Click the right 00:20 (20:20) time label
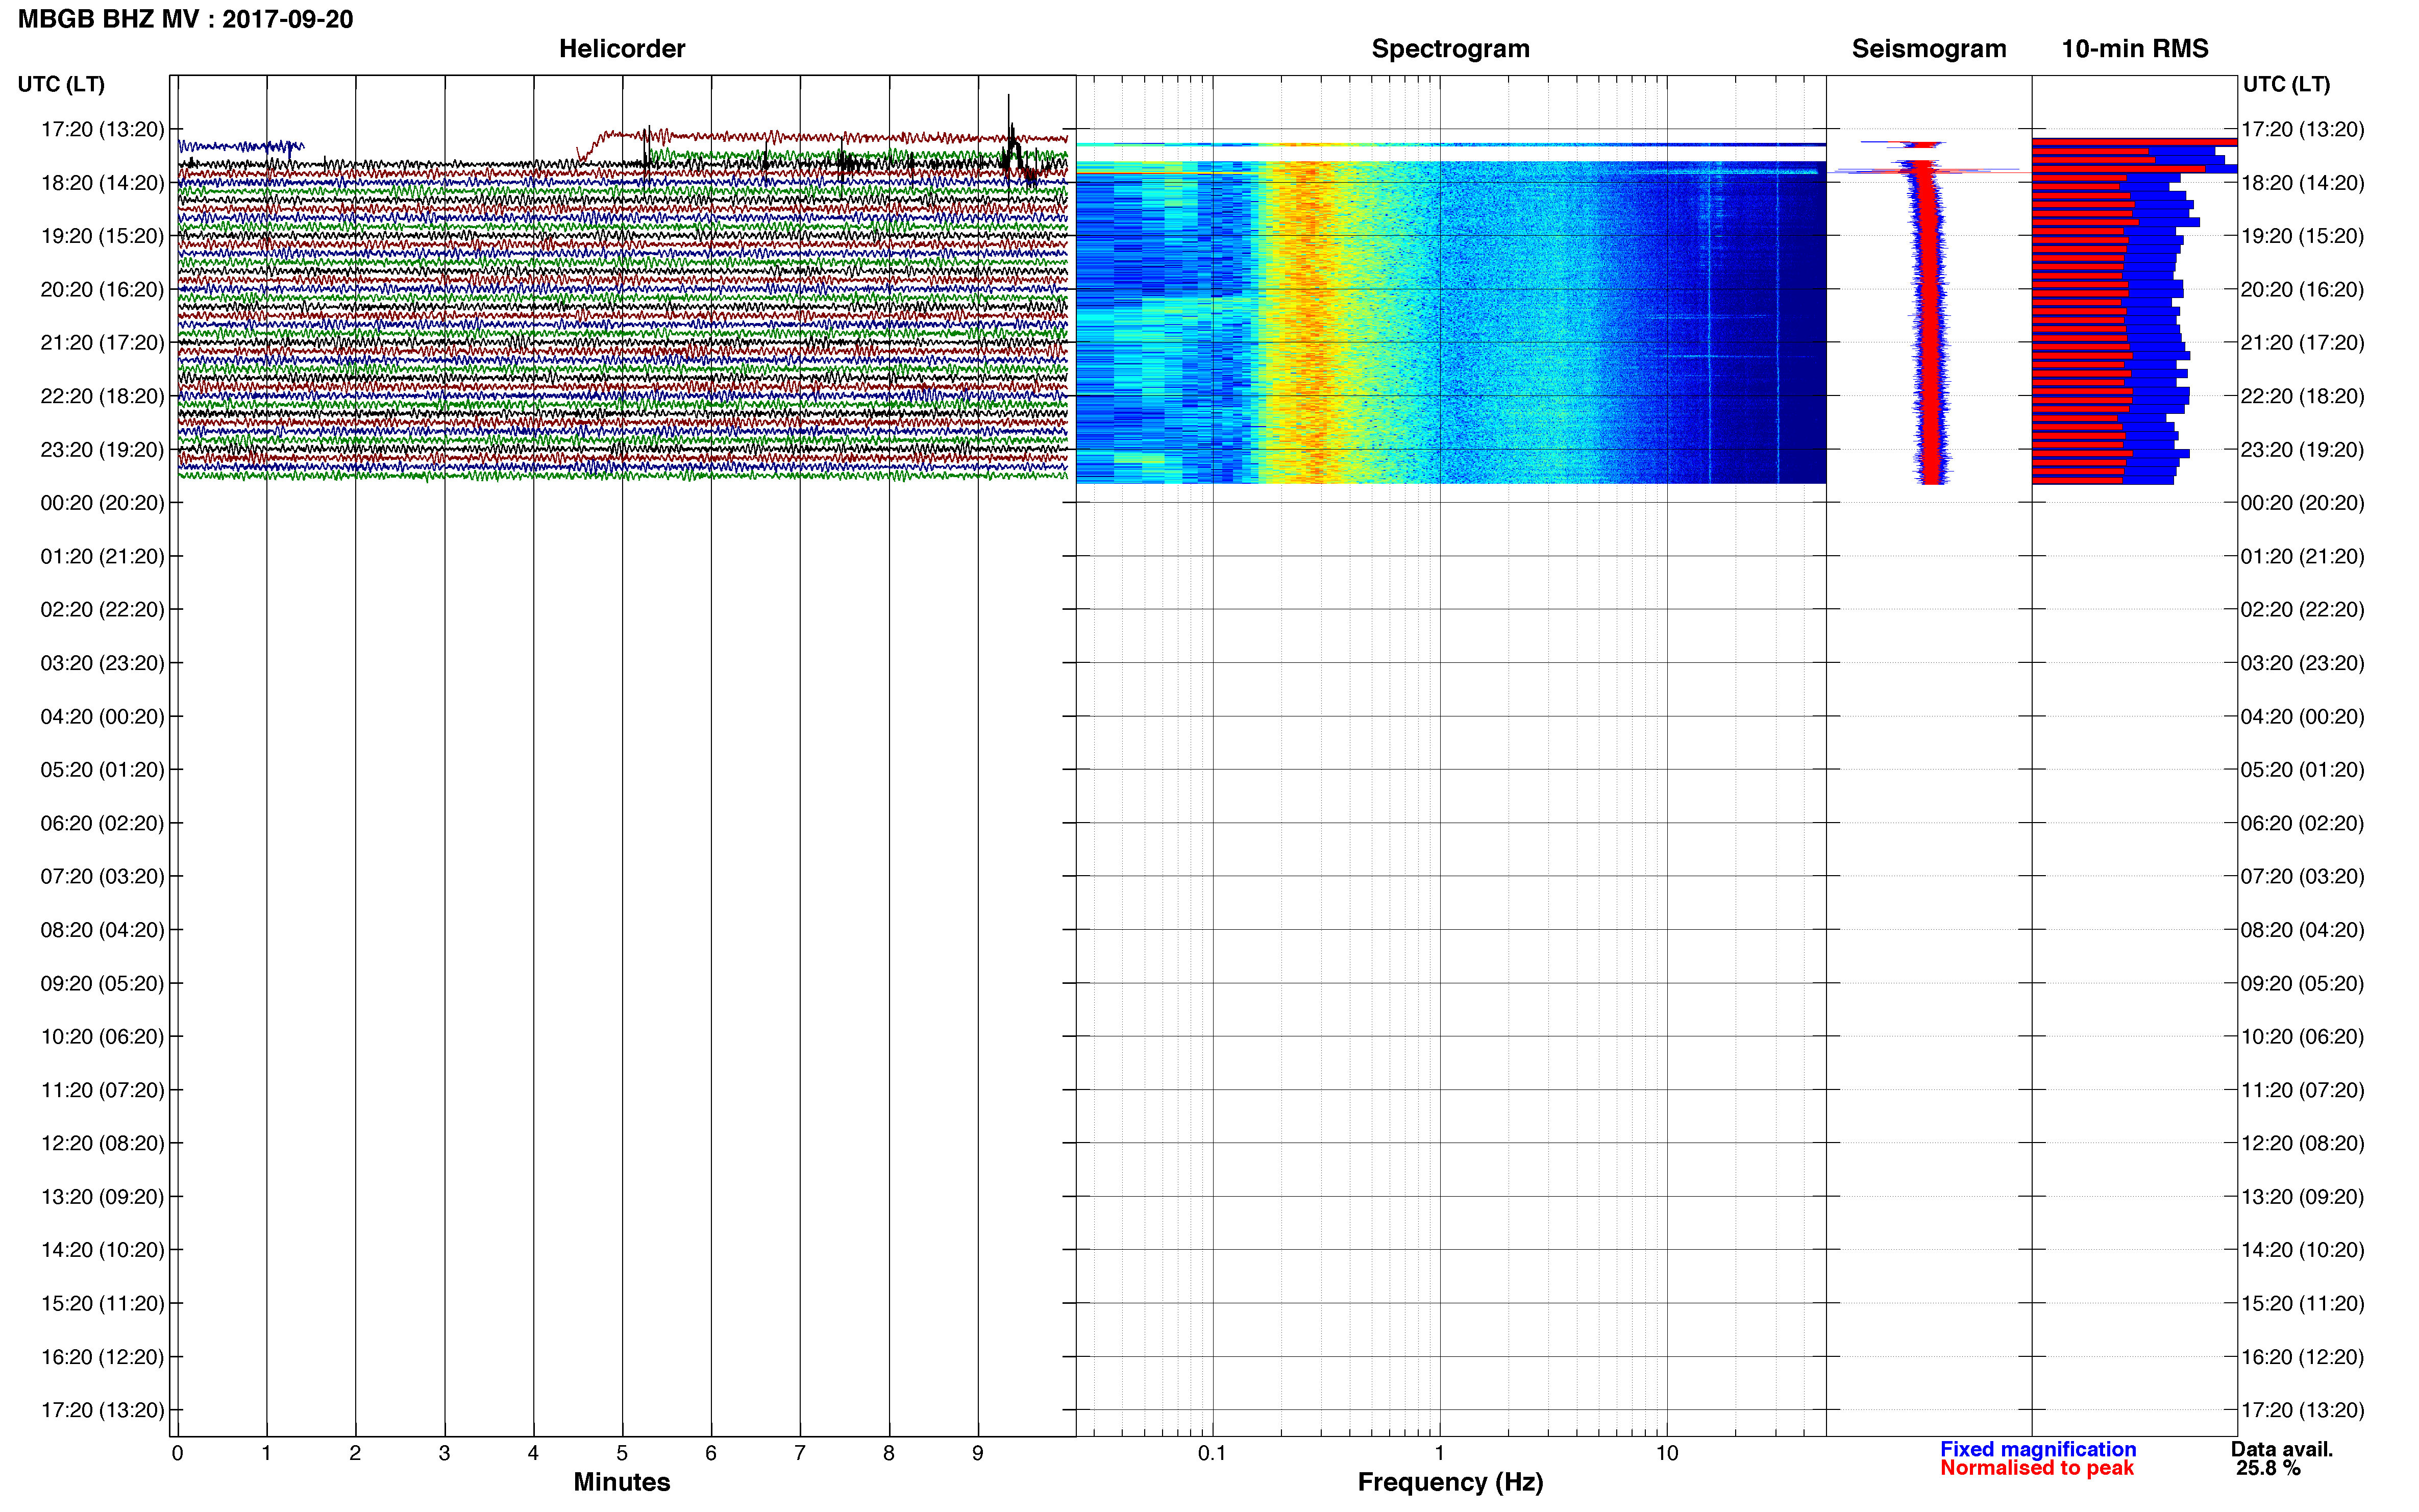2419x1512 pixels. coord(2303,502)
